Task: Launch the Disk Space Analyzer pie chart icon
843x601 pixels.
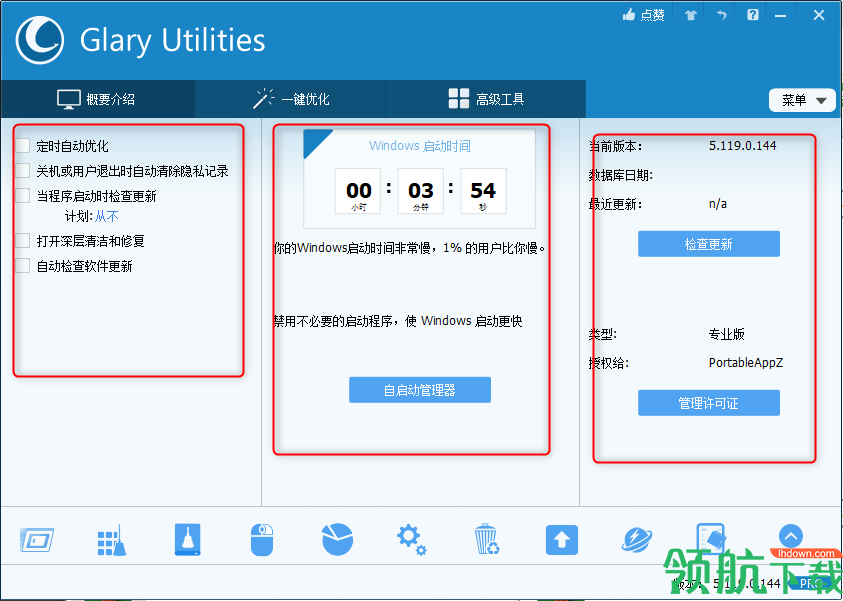Action: coord(337,539)
